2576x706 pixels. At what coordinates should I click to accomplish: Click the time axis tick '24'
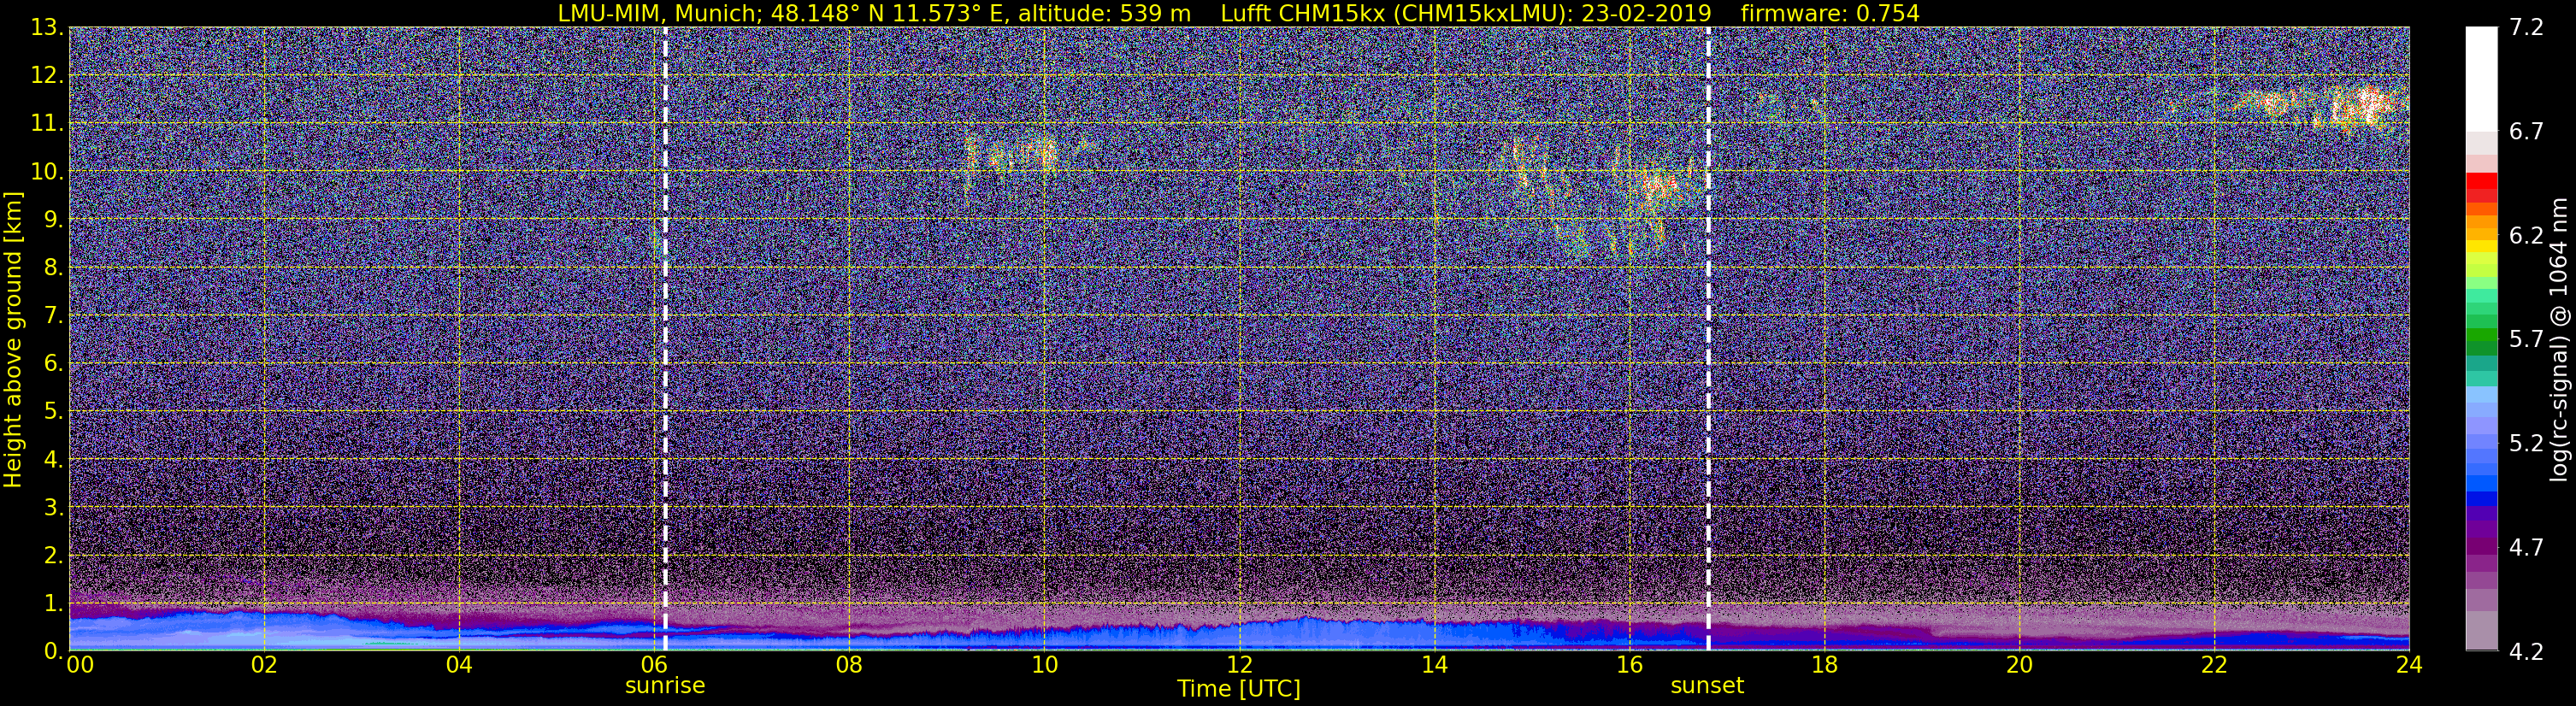2409,665
